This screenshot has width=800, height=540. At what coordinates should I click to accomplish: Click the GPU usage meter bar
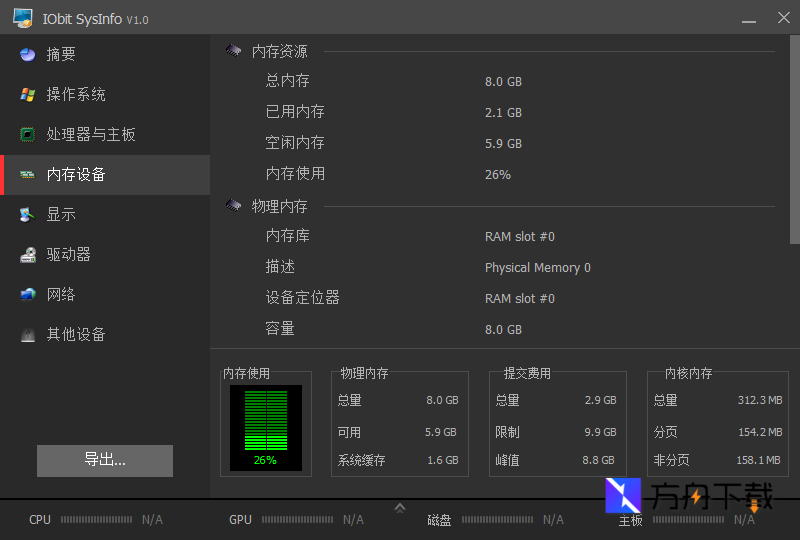click(x=297, y=520)
